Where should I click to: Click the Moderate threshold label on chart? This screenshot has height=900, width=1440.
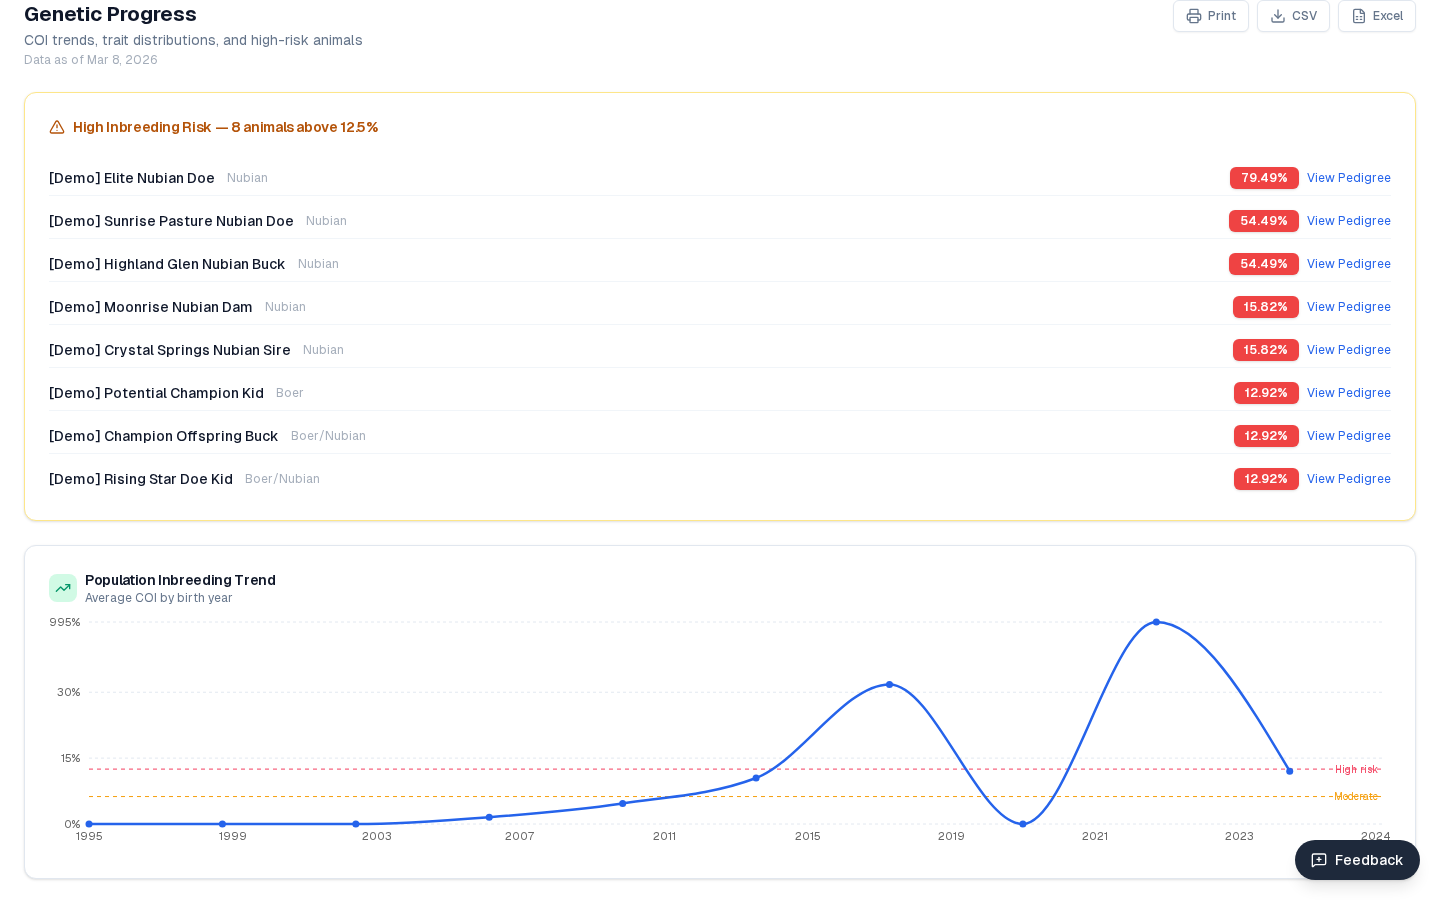click(1356, 796)
